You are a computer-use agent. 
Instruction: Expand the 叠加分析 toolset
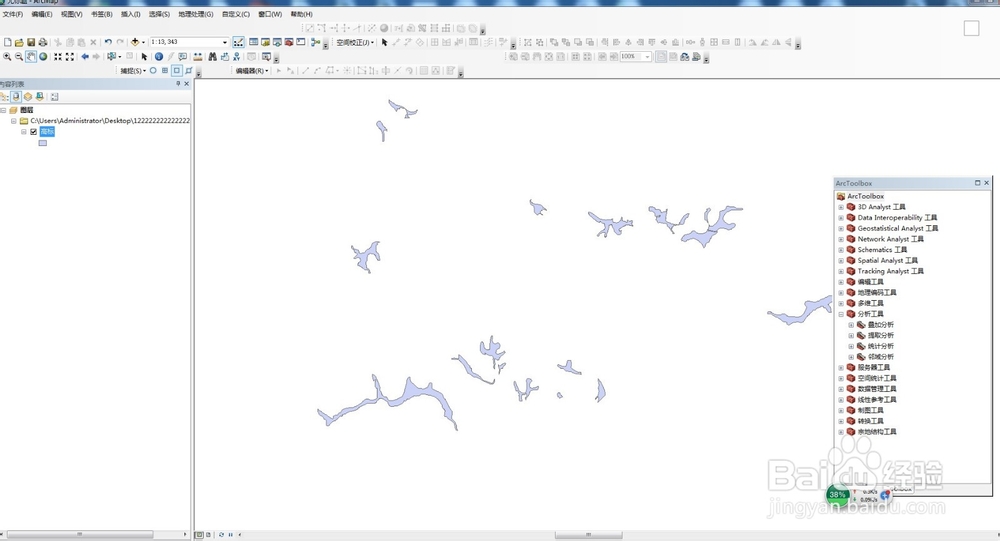pyautogui.click(x=851, y=325)
